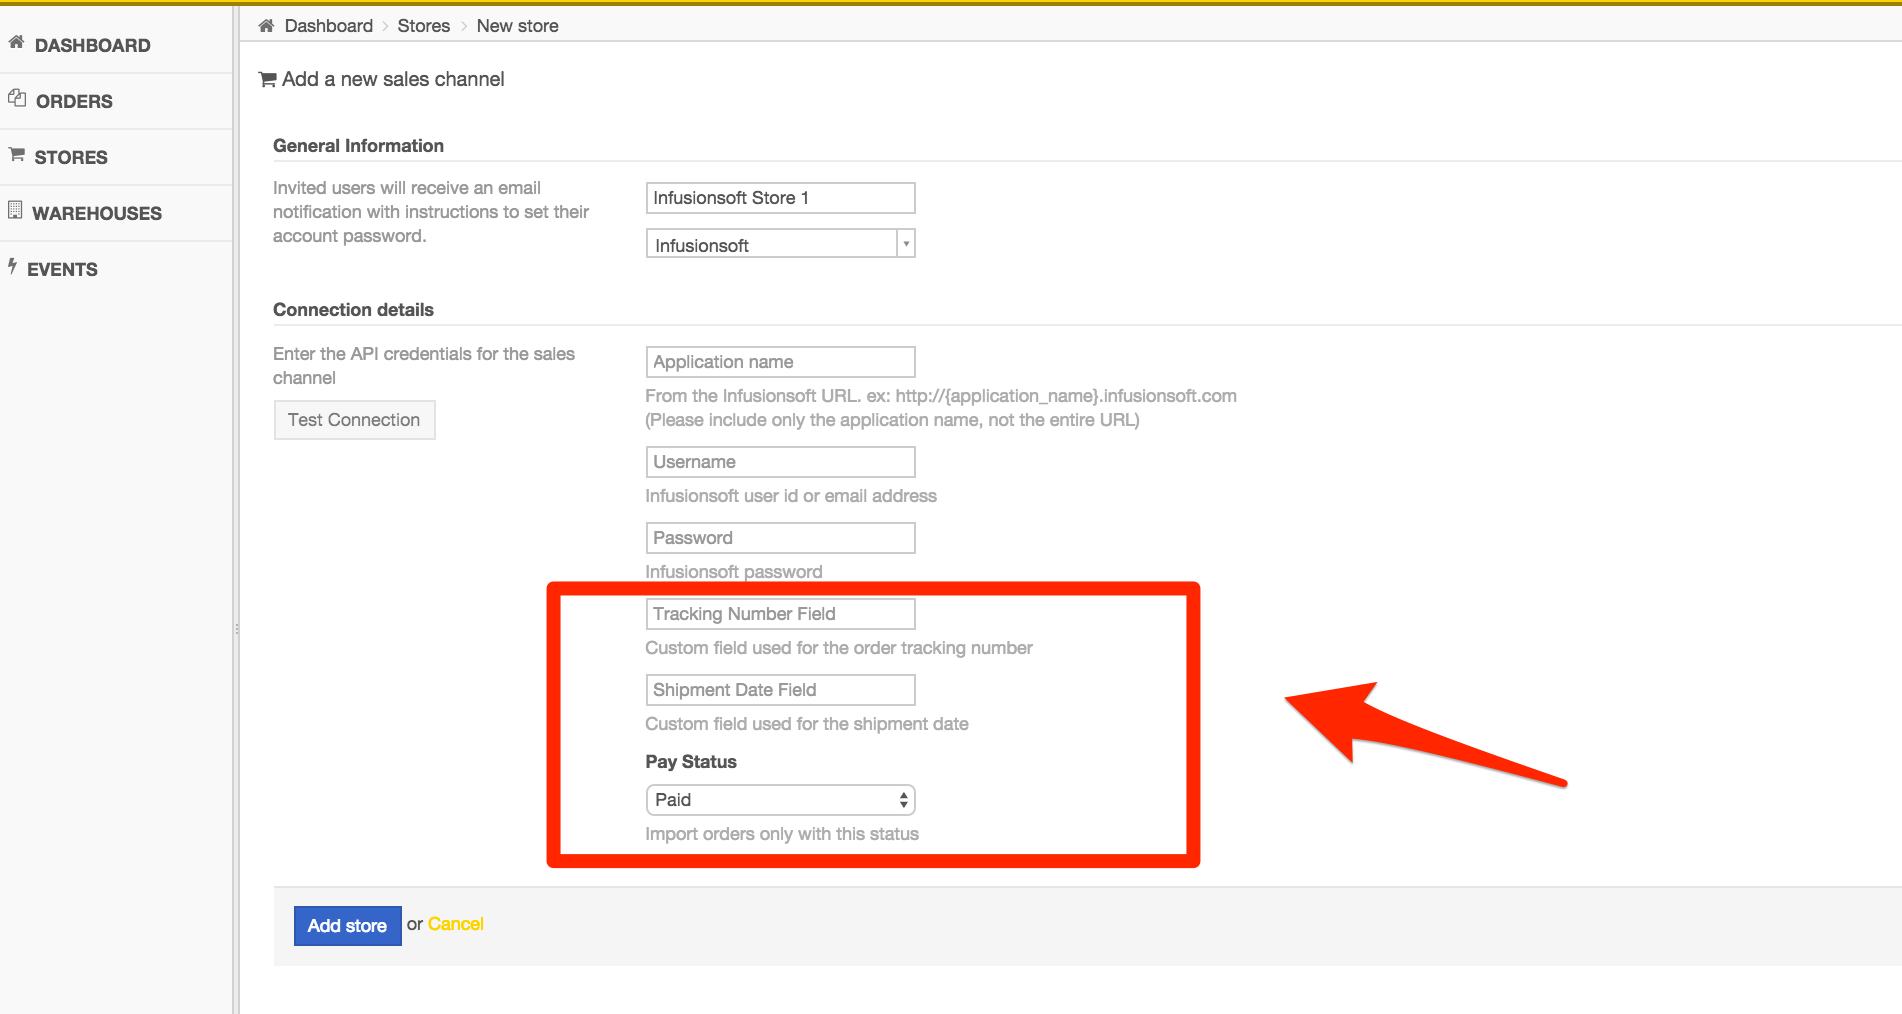The image size is (1902, 1014).
Task: Click the Connection details heading
Action: 353,310
